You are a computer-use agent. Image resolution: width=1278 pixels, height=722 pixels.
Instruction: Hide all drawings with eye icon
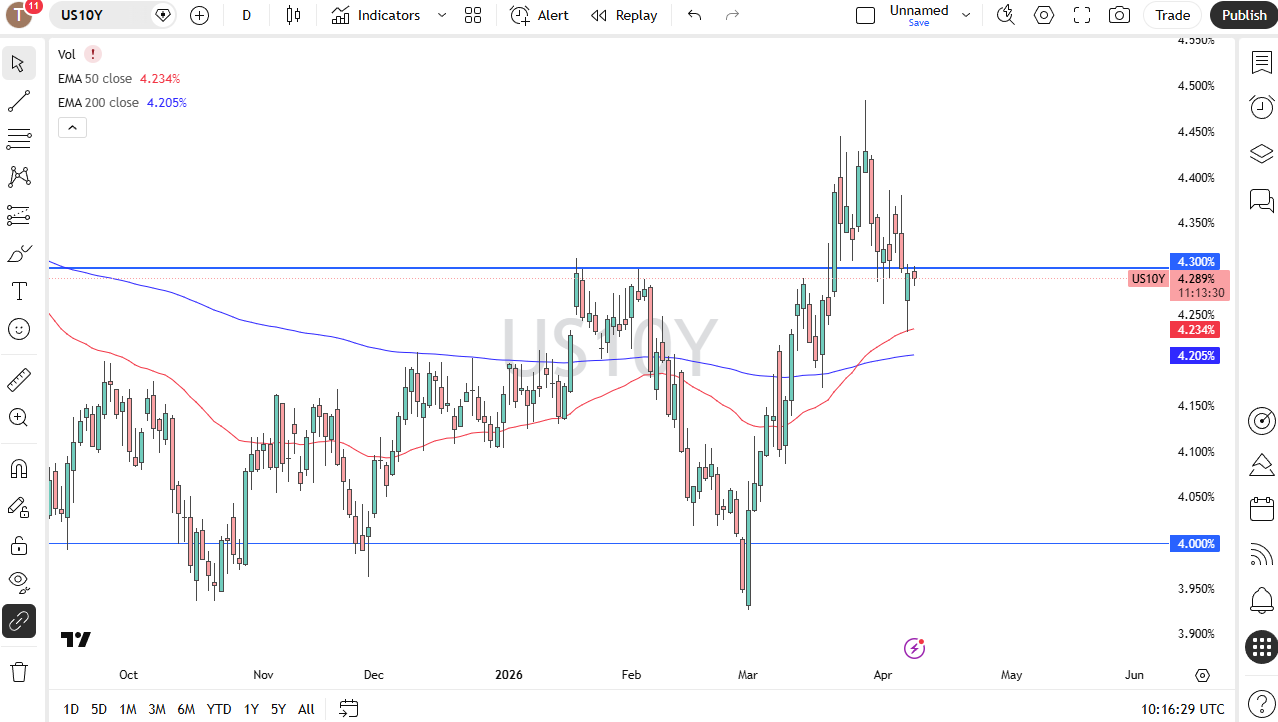[x=18, y=583]
